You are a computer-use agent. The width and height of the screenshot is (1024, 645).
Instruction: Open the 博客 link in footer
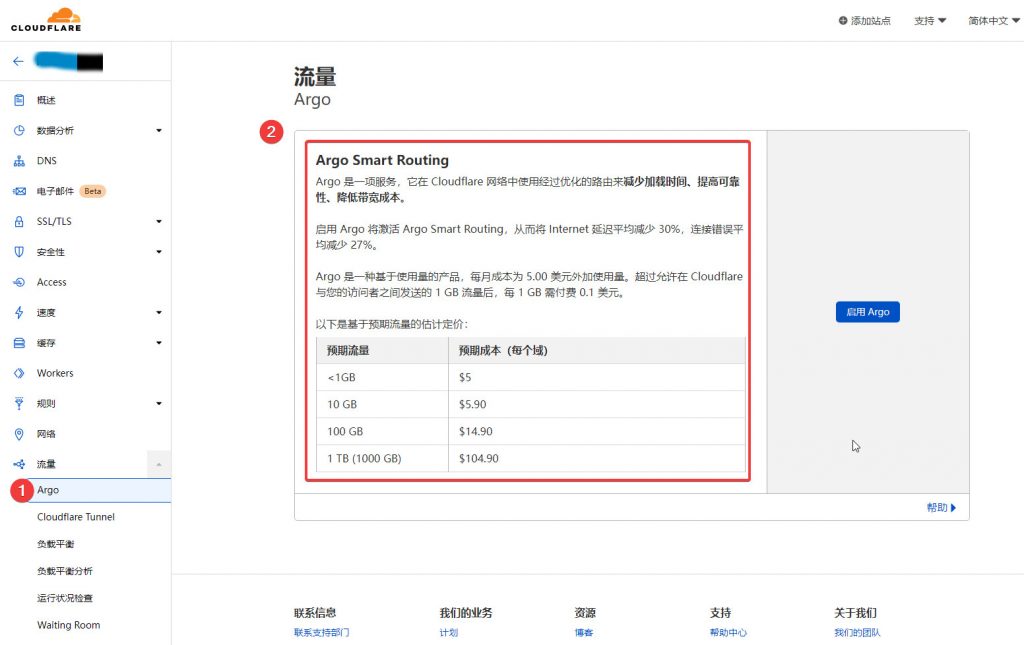[583, 632]
